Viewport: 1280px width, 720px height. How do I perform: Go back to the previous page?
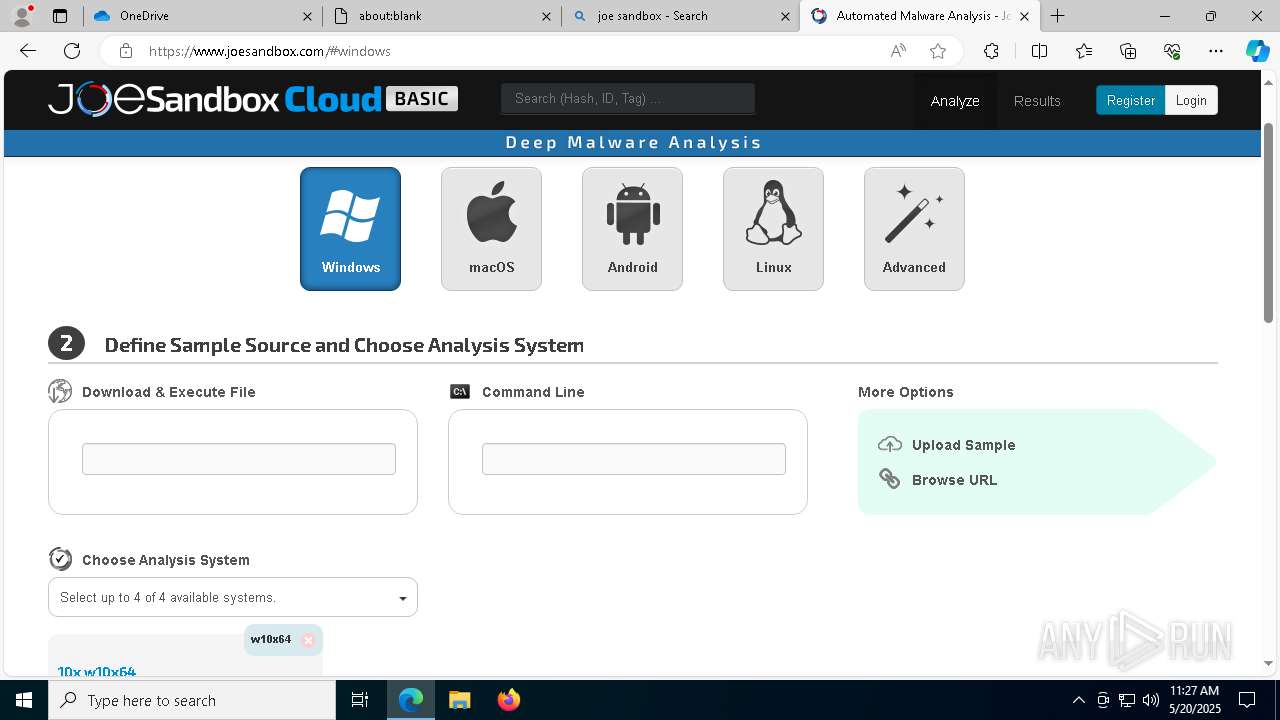click(28, 51)
